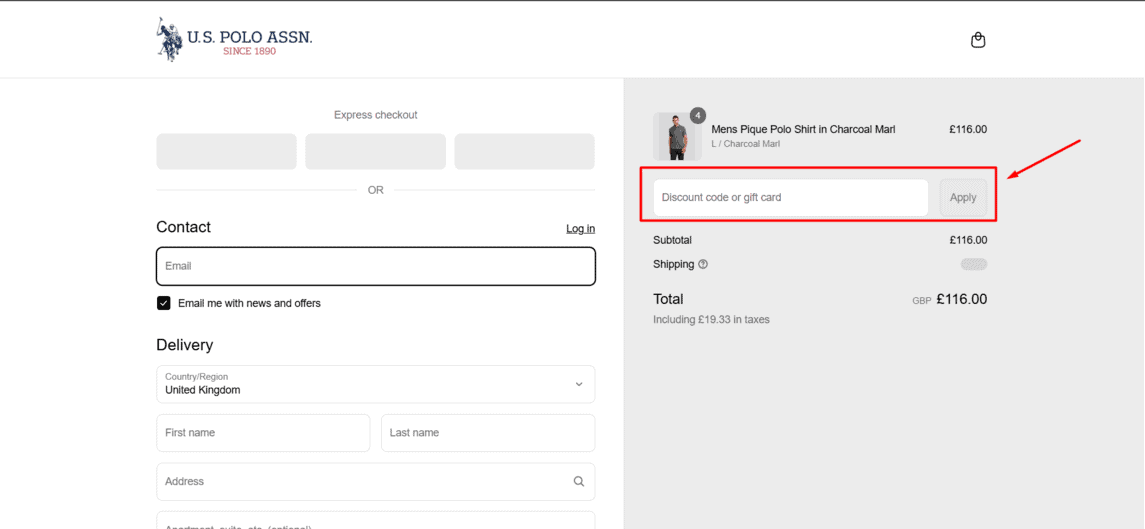This screenshot has width=1145, height=529.
Task: Click the Contact section heading
Action: tap(183, 227)
